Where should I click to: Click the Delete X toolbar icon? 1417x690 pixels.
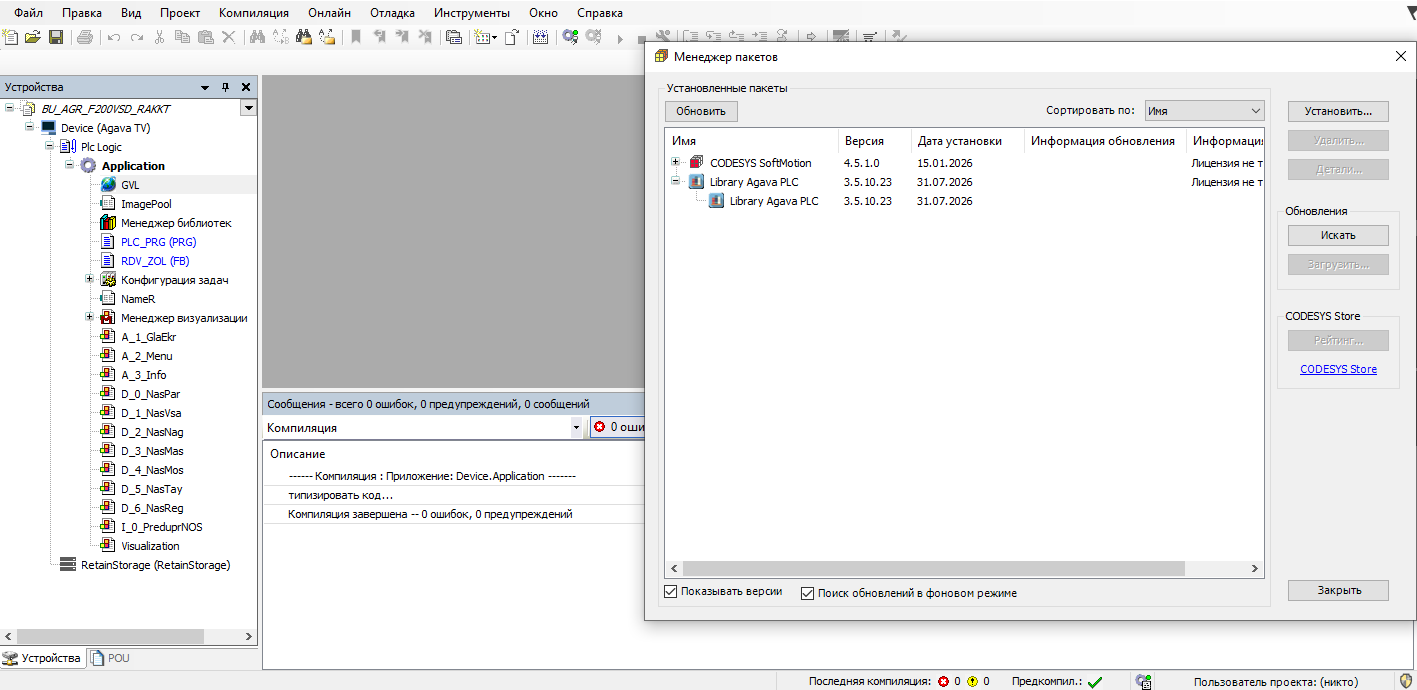tap(228, 37)
